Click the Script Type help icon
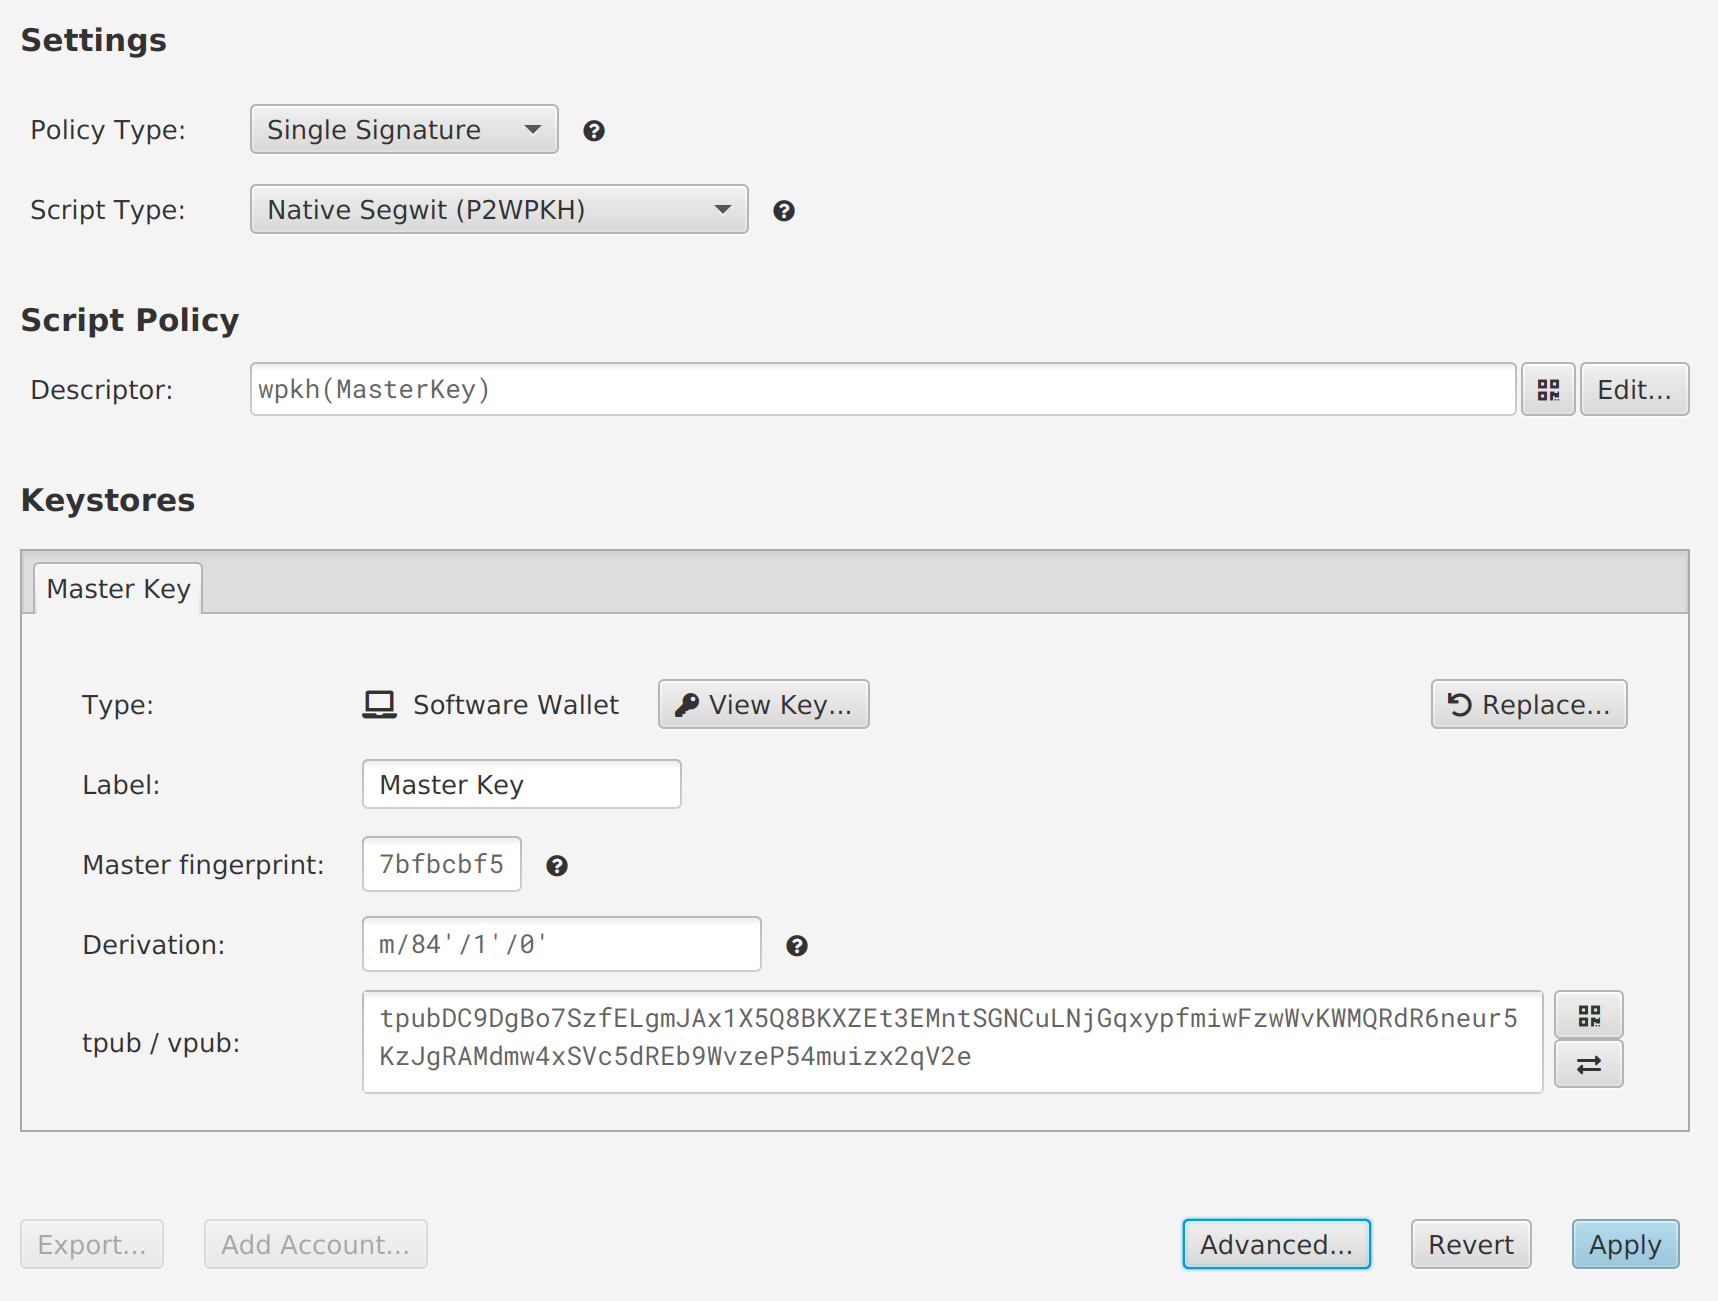Viewport: 1718px width, 1301px height. (x=783, y=211)
